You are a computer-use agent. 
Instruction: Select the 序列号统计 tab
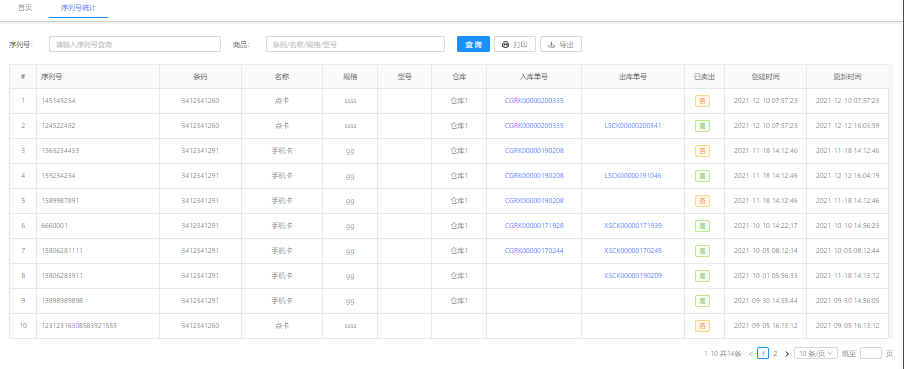click(78, 9)
